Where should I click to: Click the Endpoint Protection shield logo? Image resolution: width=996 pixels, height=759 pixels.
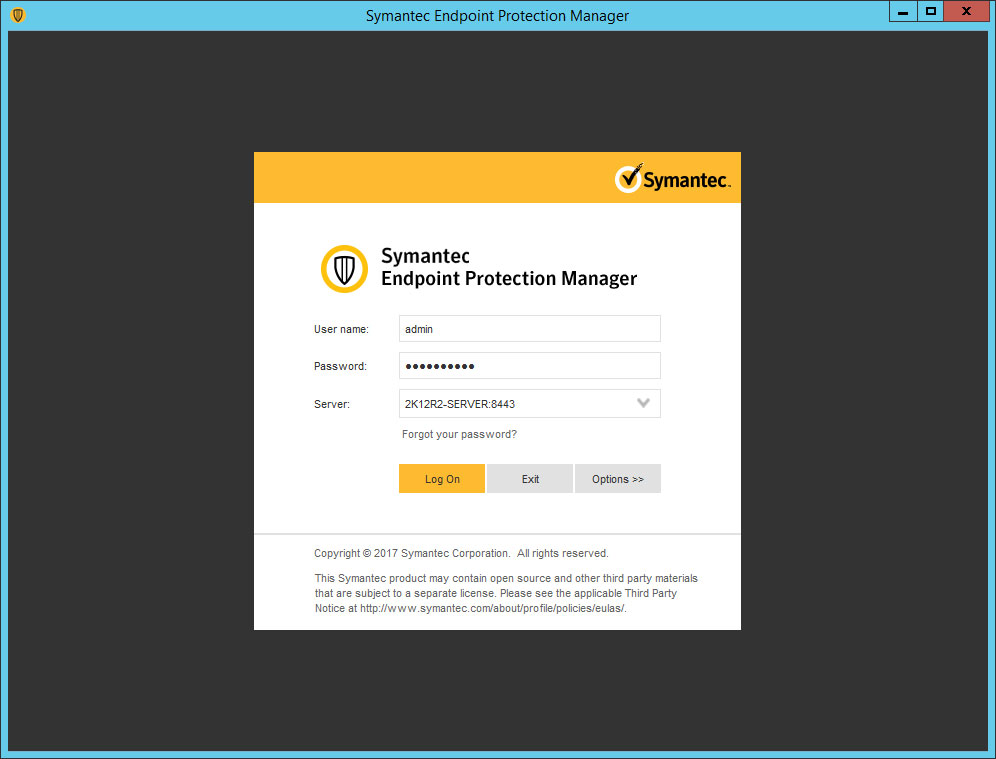[344, 269]
